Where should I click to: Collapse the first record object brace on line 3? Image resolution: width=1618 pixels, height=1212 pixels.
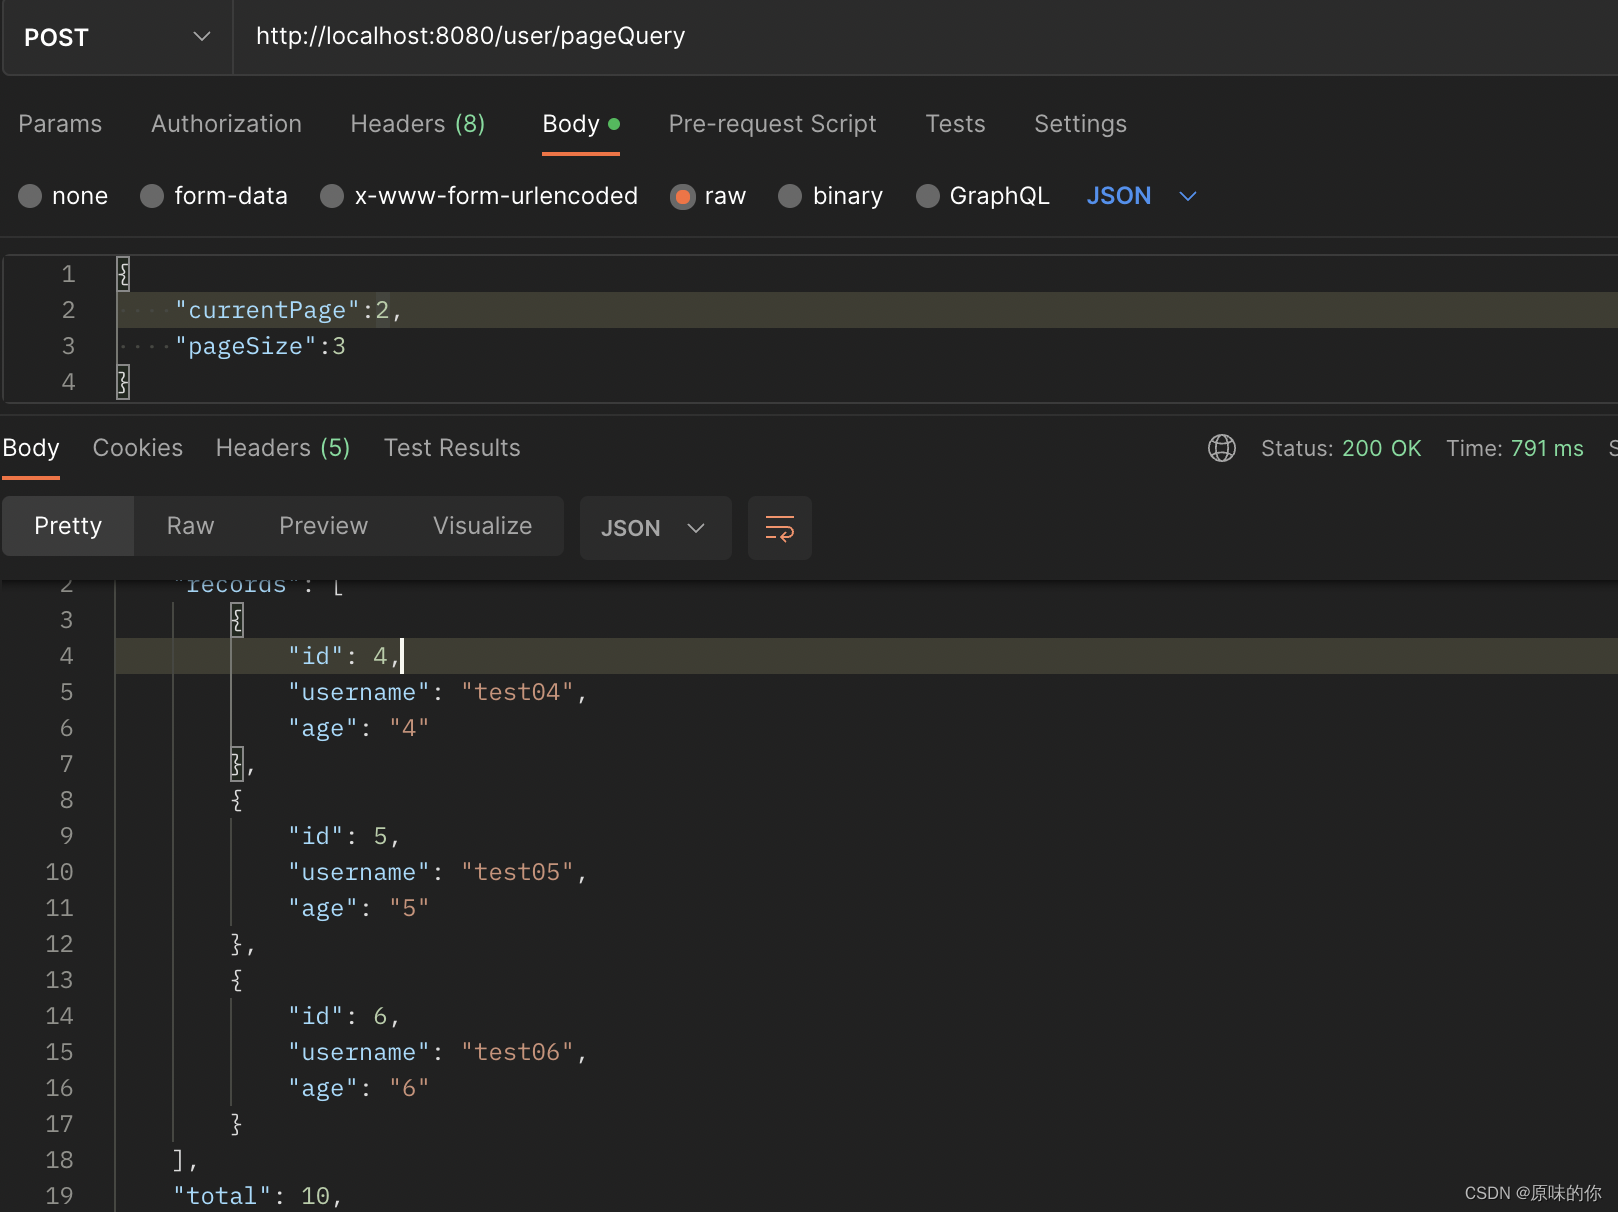237,620
